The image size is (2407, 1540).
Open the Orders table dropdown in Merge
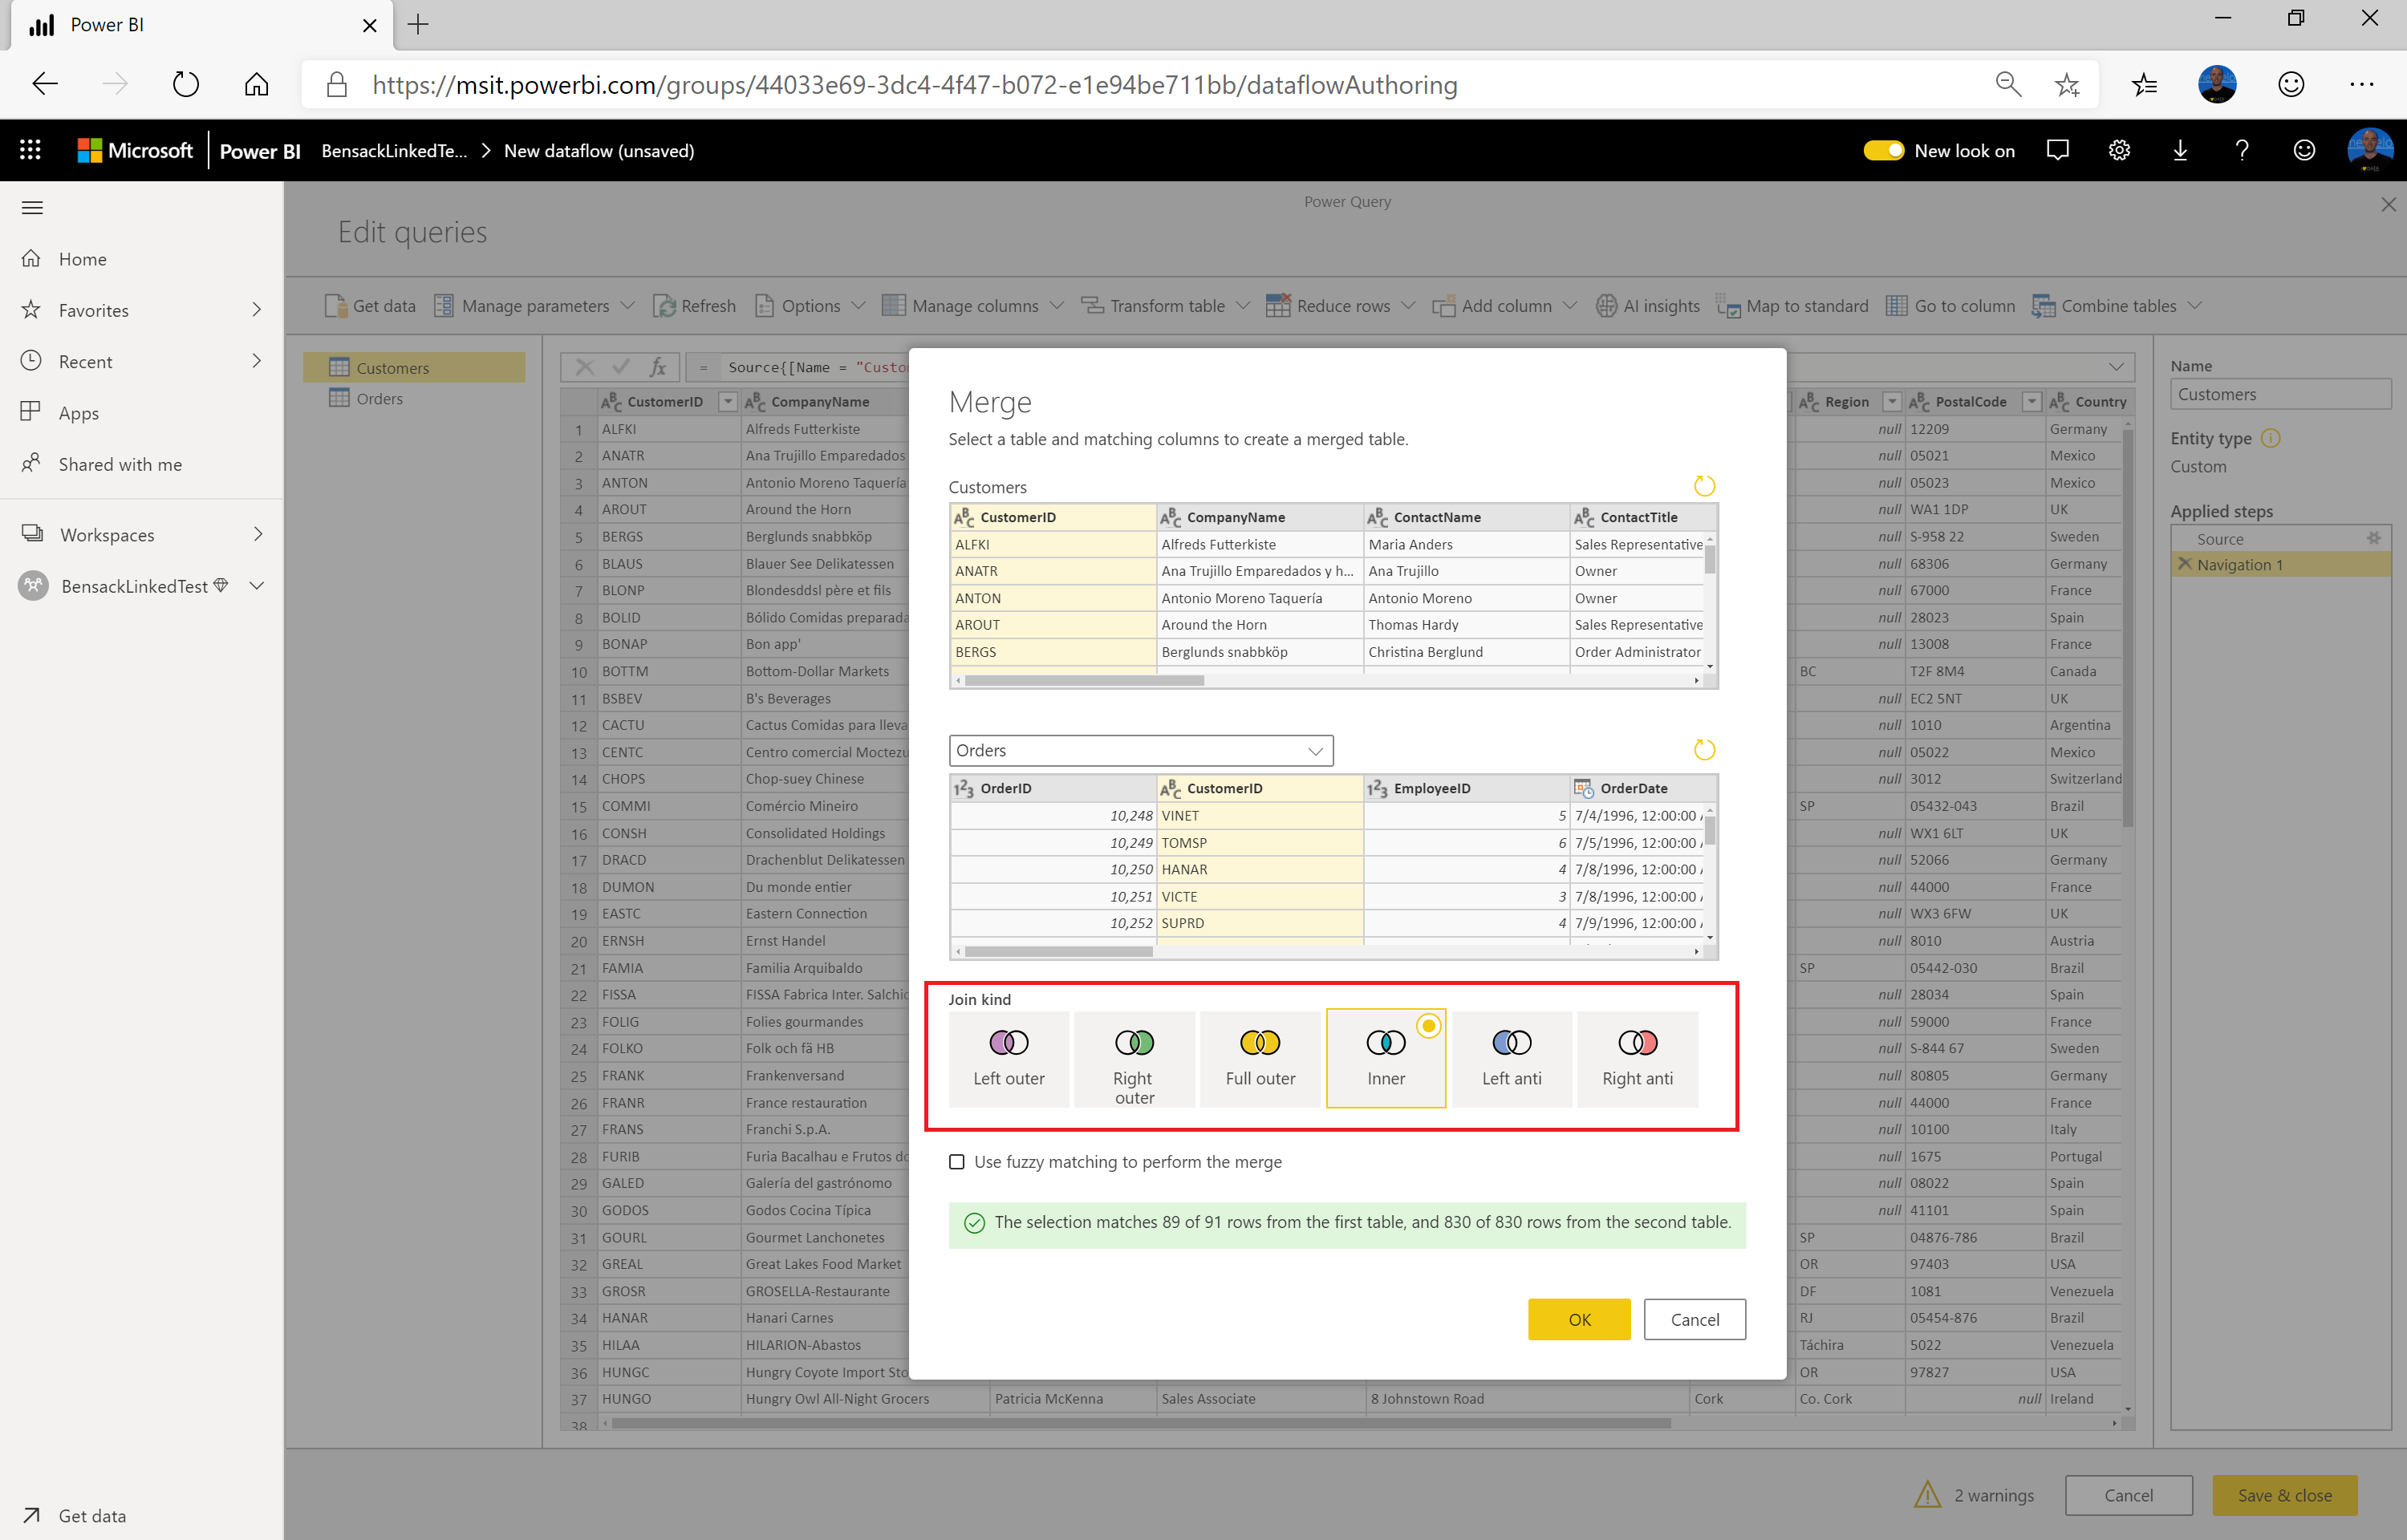(x=1141, y=750)
